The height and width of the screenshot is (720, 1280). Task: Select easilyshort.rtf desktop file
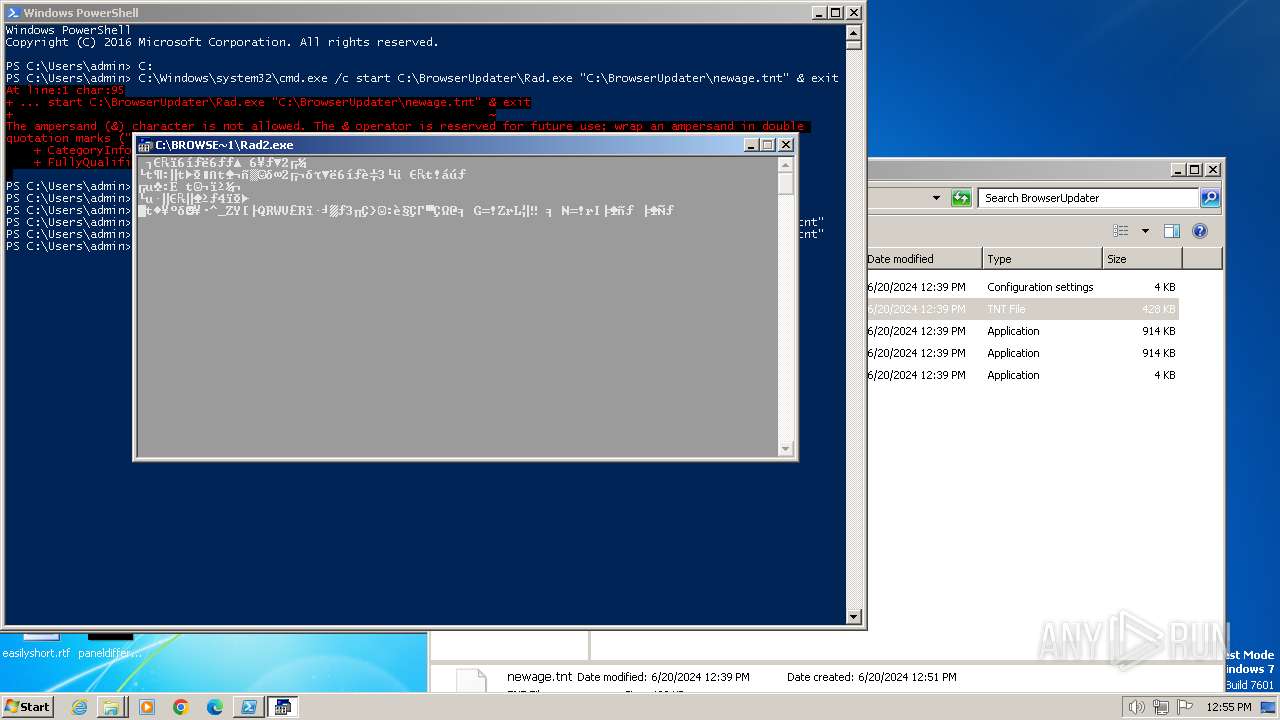[36, 653]
